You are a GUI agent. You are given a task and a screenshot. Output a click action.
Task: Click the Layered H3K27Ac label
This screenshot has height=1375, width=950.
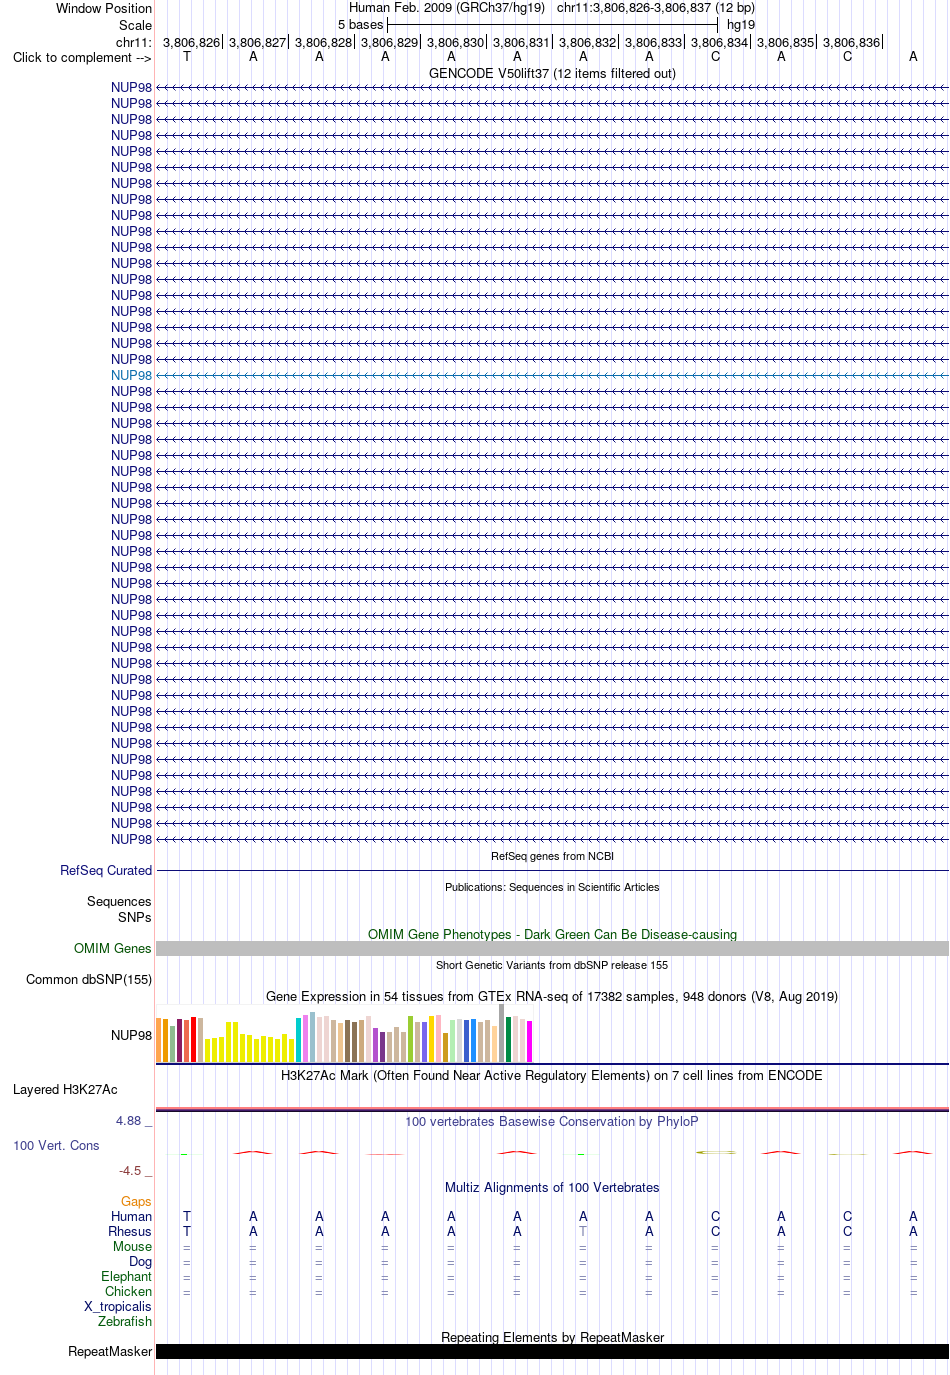tap(65, 1090)
